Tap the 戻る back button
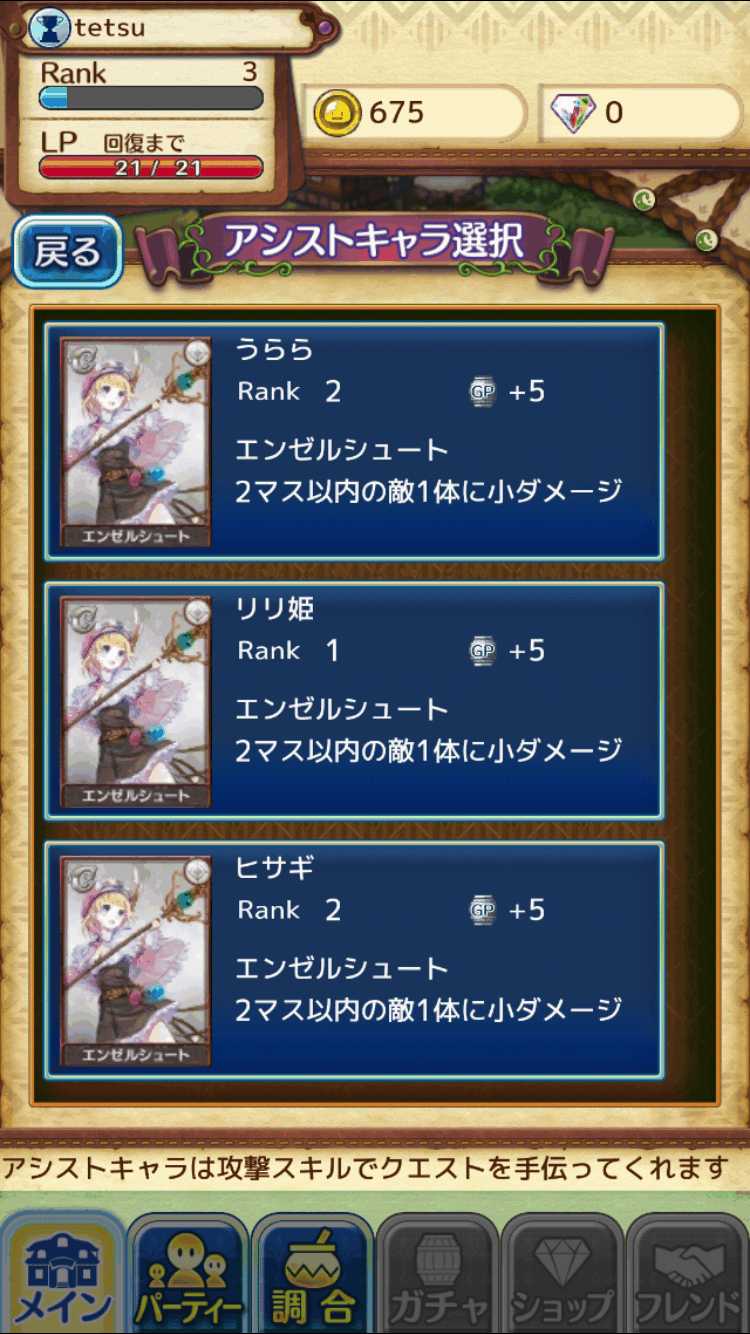This screenshot has width=750, height=1334. (x=68, y=252)
